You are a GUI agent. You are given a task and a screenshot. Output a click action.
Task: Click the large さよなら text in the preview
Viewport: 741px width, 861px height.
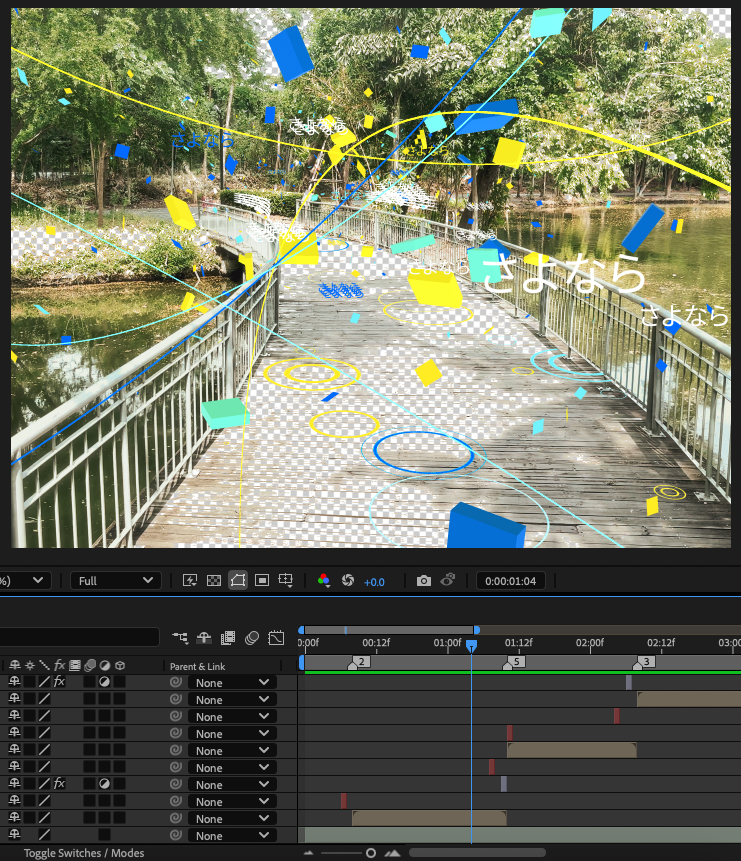coord(564,273)
